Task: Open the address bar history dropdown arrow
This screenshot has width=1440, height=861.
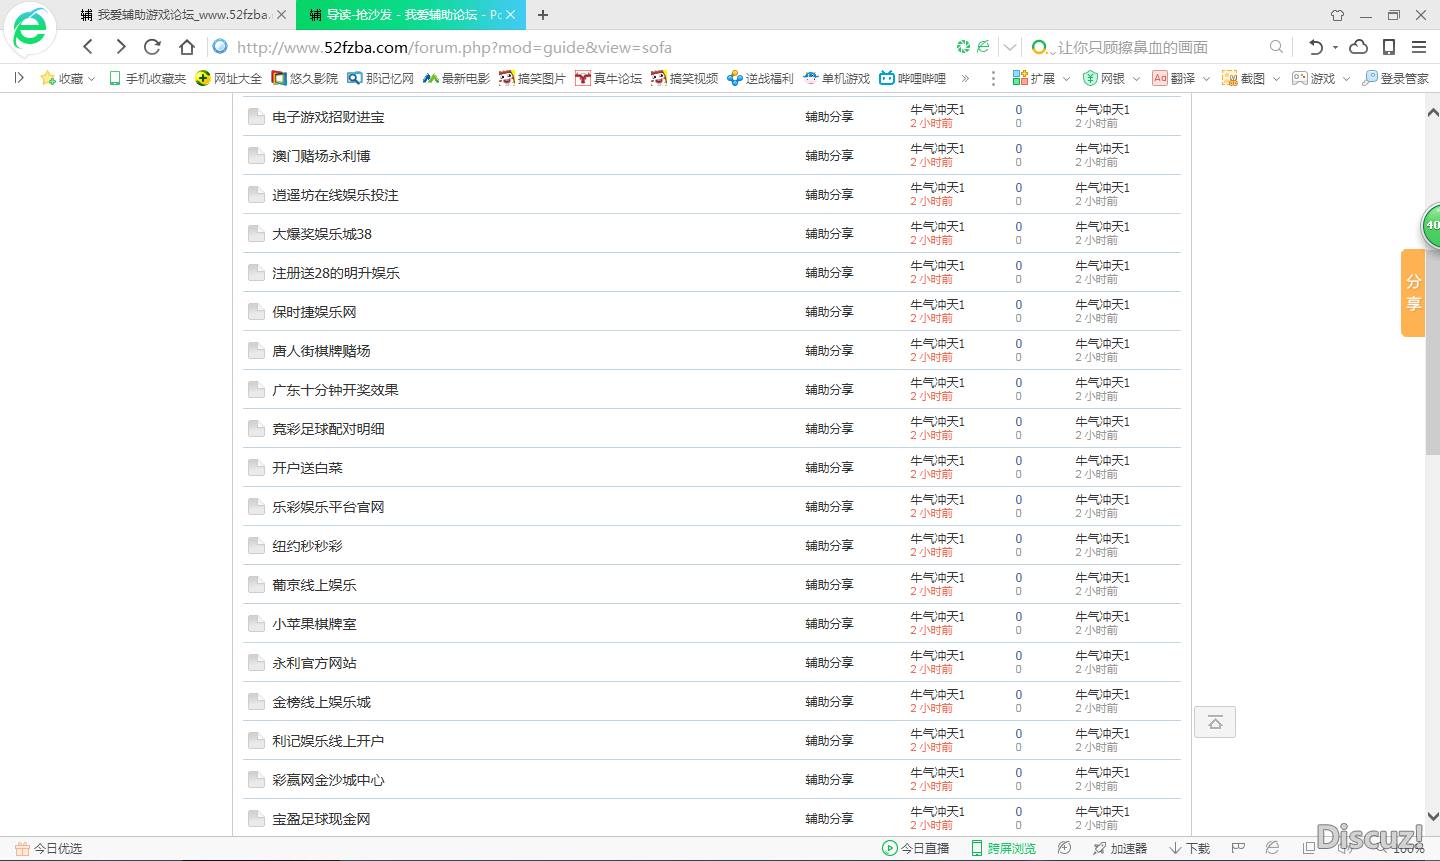Action: point(1010,47)
